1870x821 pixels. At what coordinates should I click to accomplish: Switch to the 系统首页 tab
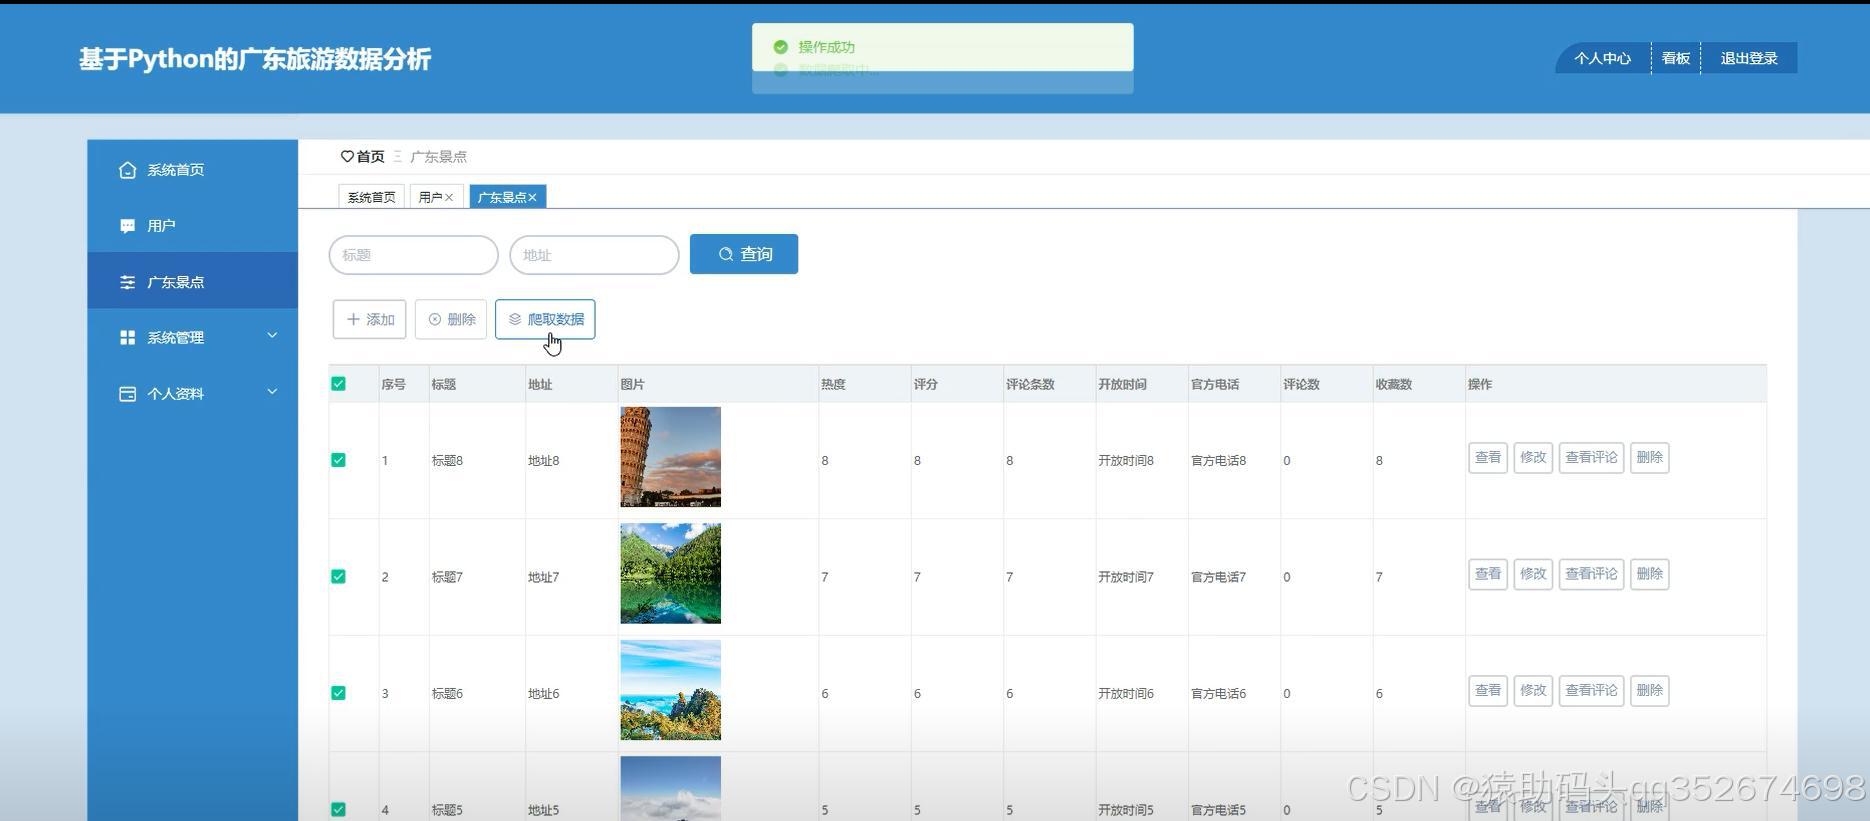[371, 197]
